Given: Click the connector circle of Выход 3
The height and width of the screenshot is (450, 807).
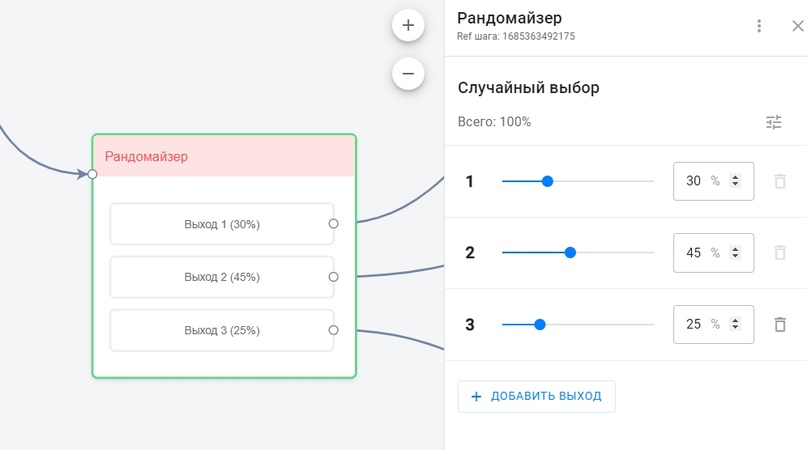Looking at the screenshot, I should 334,330.
